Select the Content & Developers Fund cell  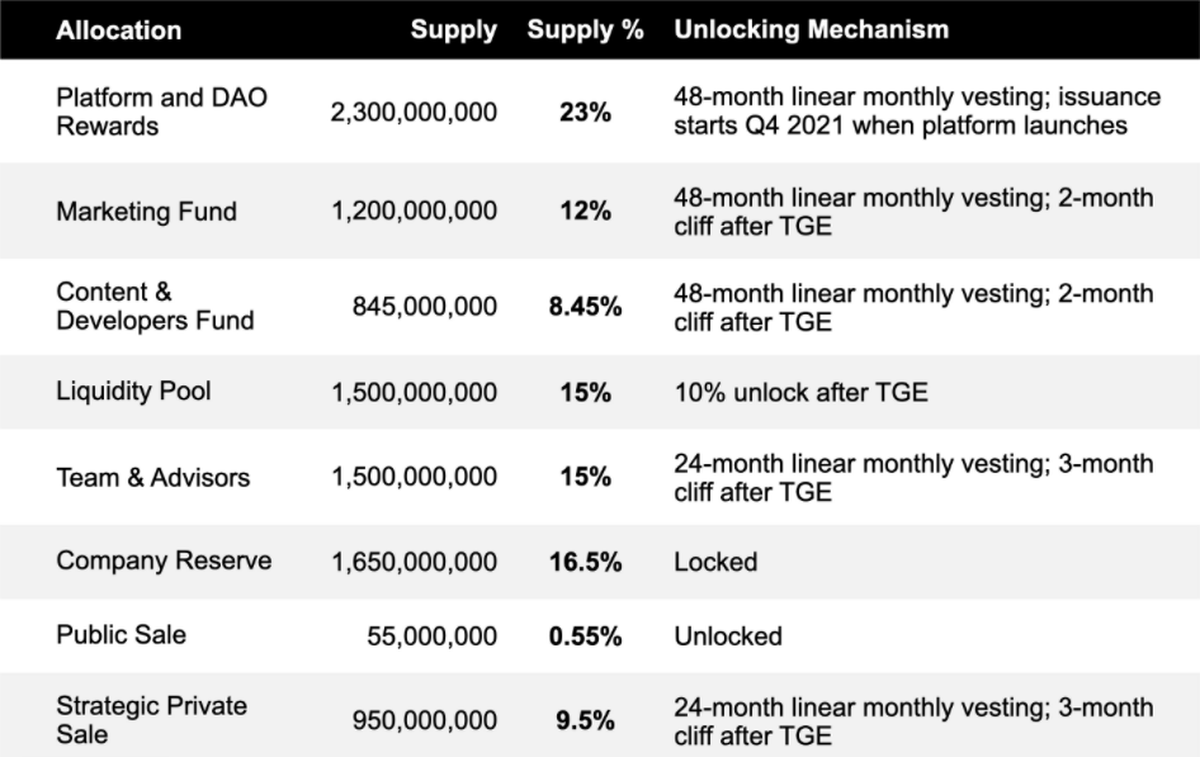pyautogui.click(x=155, y=306)
